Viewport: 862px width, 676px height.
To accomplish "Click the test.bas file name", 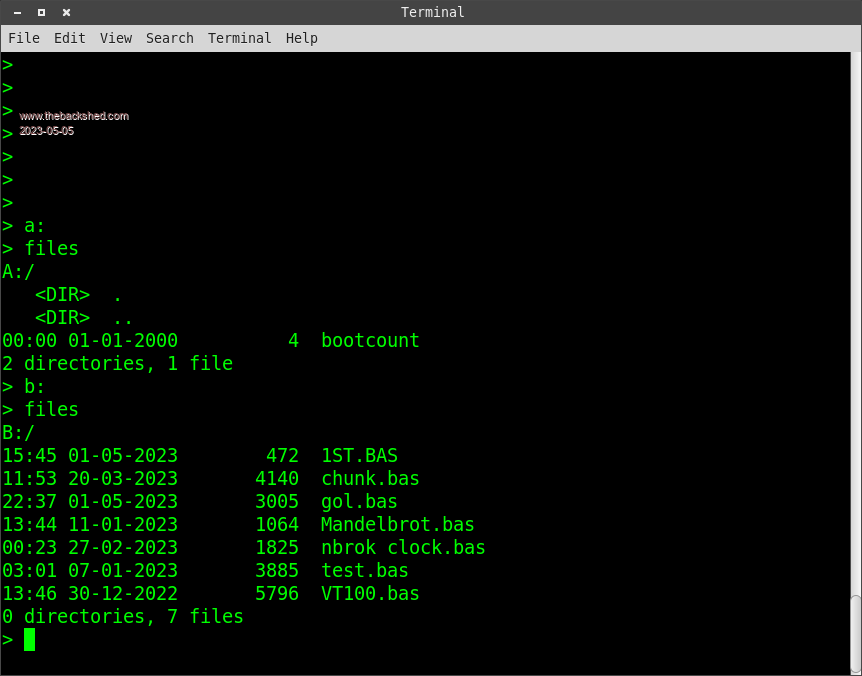I will coord(364,570).
